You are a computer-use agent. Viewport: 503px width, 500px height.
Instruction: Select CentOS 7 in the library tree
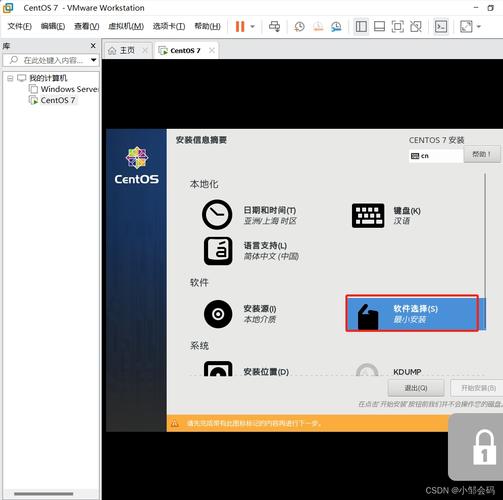tap(58, 100)
